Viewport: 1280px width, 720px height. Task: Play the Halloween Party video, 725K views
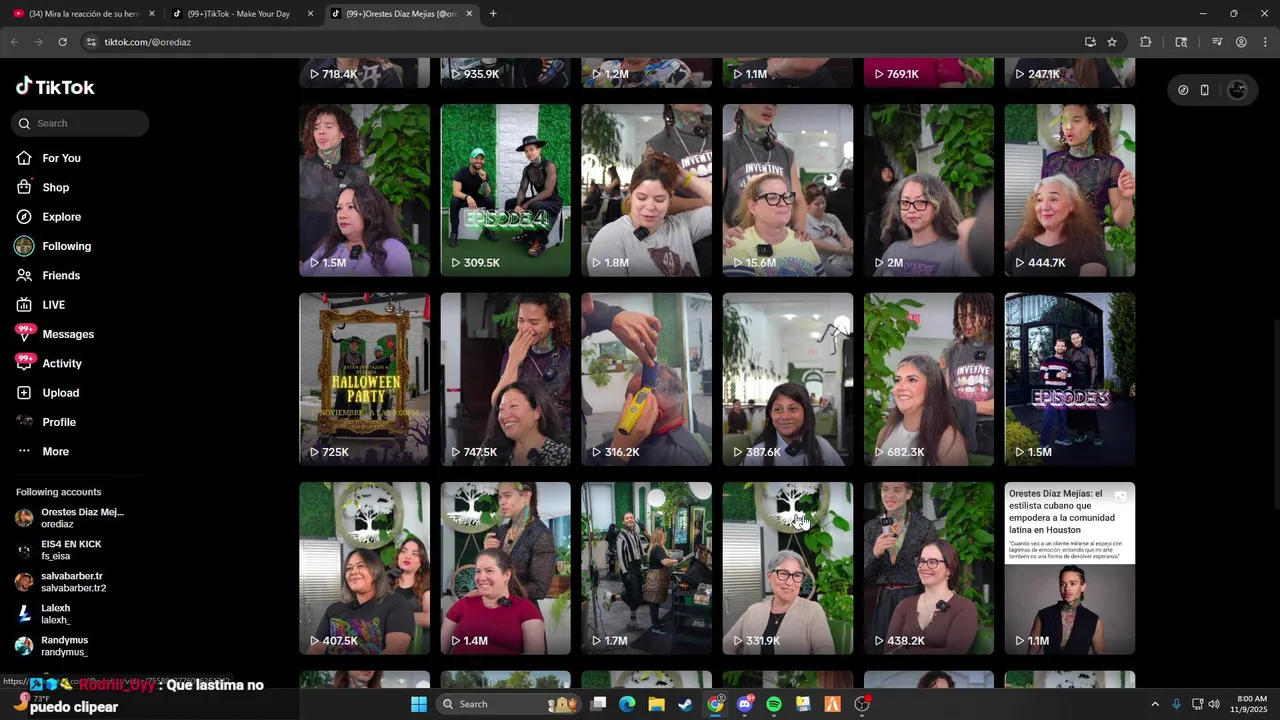[365, 379]
